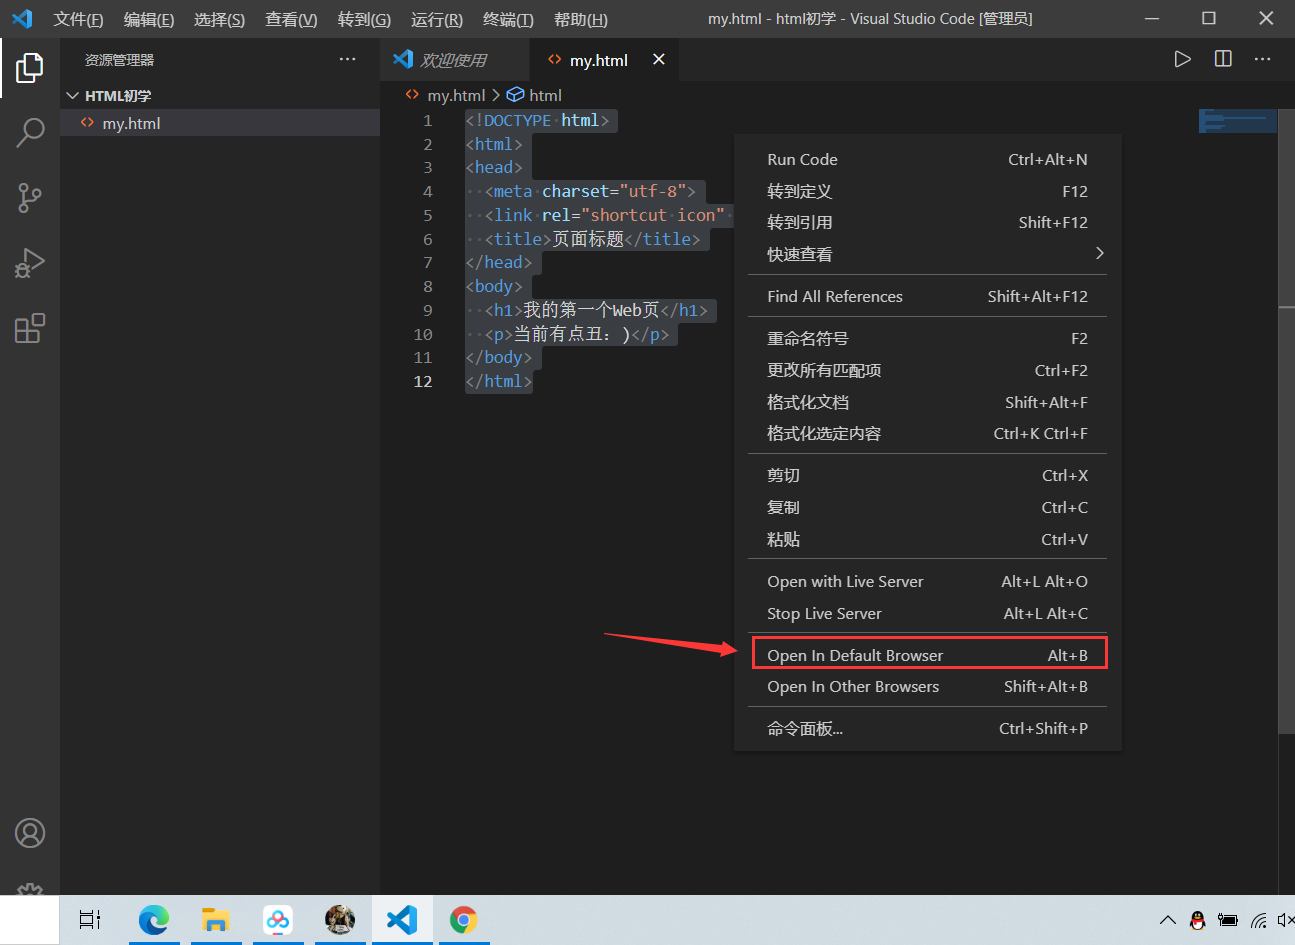This screenshot has height=945, width=1295.
Task: Switch to the 欢迎使用 tab
Action: [x=454, y=60]
